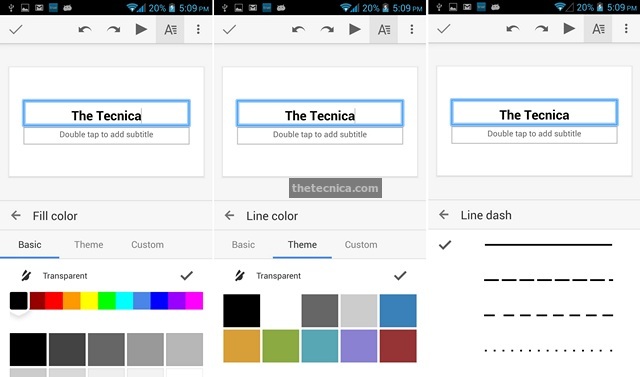Image resolution: width=640 pixels, height=377 pixels.
Task: Choose Transparent option in Fill color
Action: (x=106, y=276)
